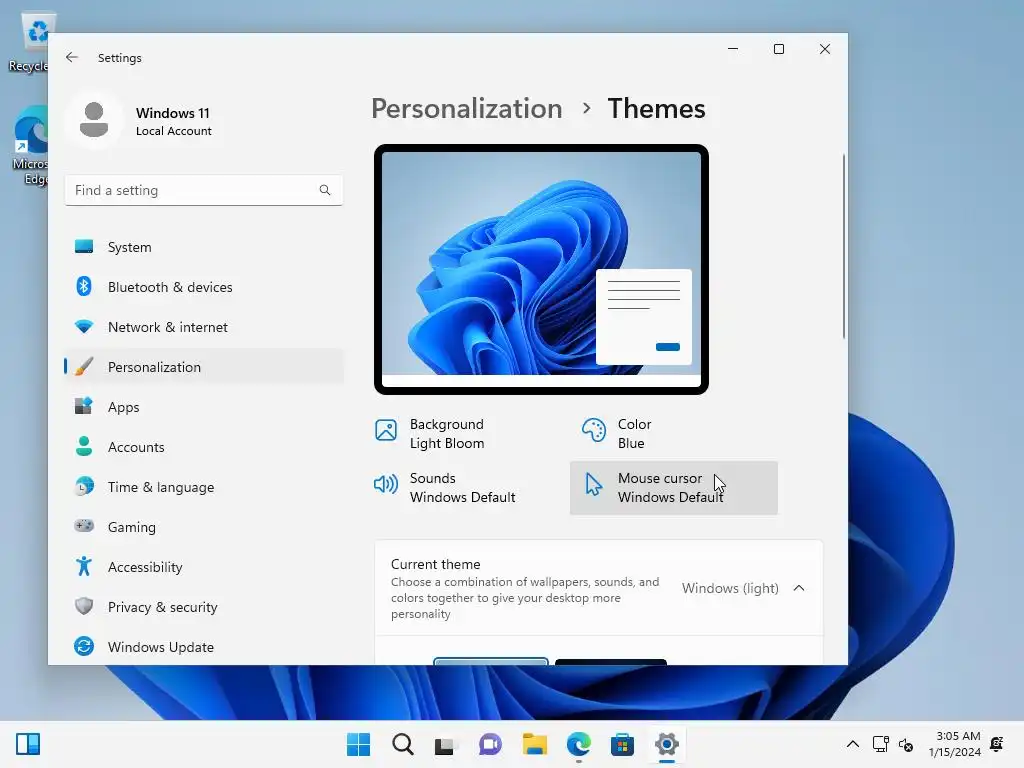1024x768 pixels.
Task: Open Microsoft Store from taskbar
Action: (622, 744)
